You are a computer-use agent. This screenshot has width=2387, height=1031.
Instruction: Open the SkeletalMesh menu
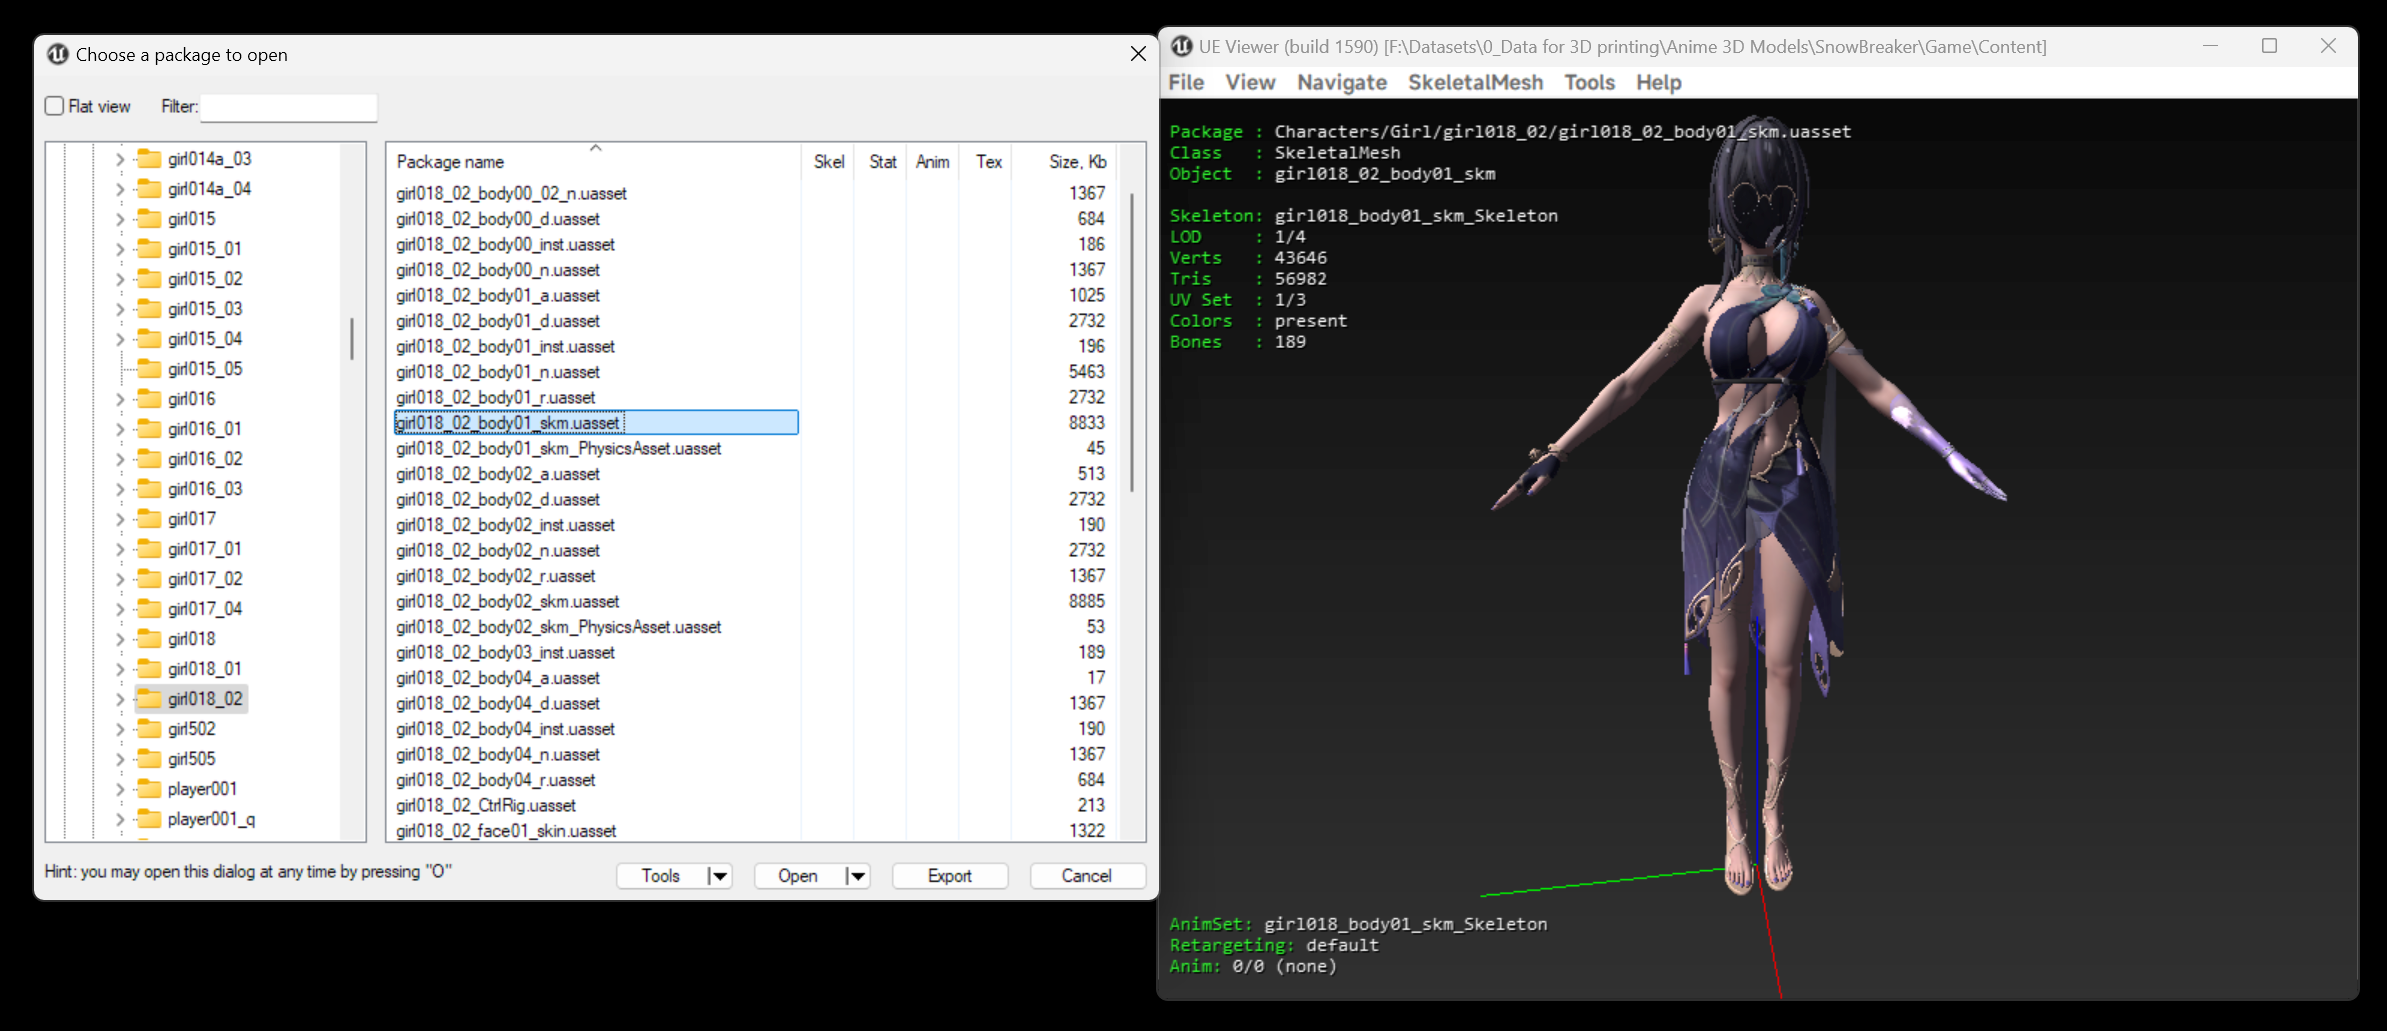click(1476, 82)
